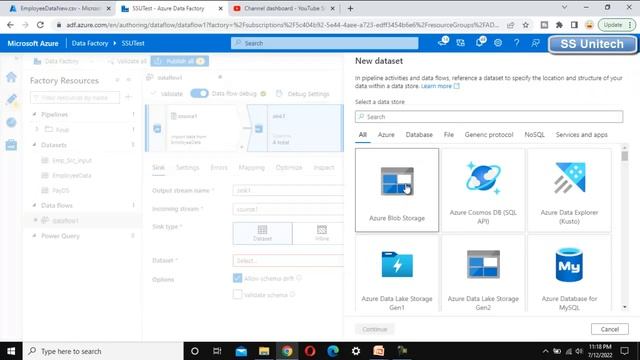Open the Manage toolbox icon in sidebar
Image resolution: width=640 pixels, height=360 pixels.
tap(11, 144)
